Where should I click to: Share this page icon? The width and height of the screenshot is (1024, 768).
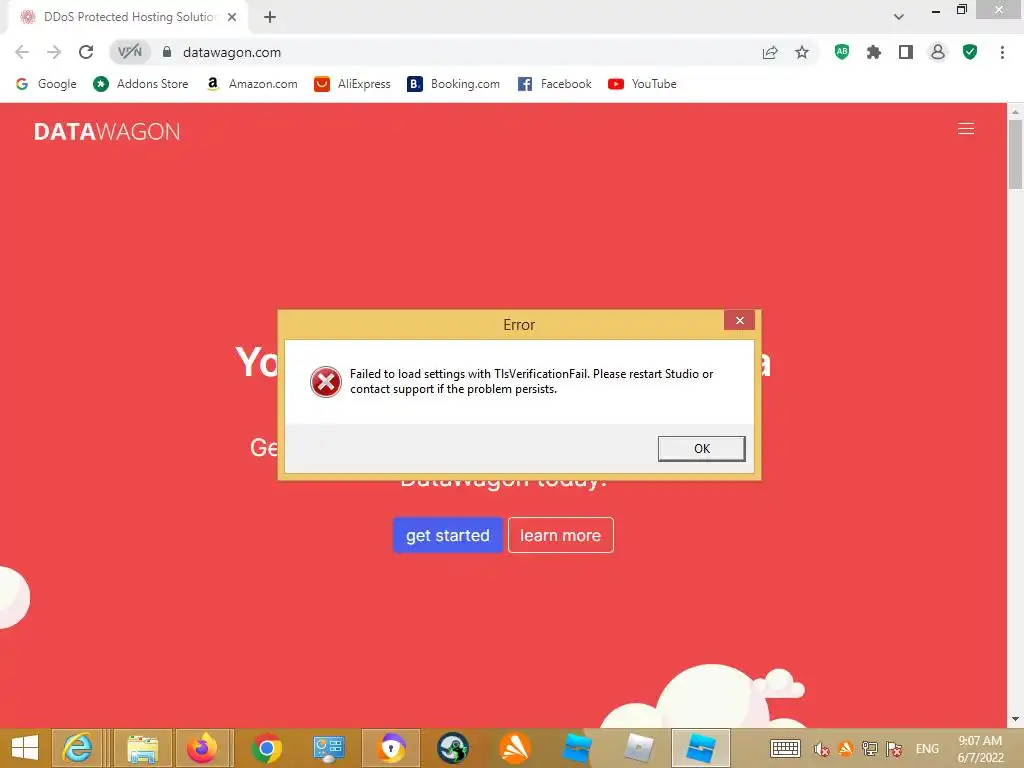[770, 52]
